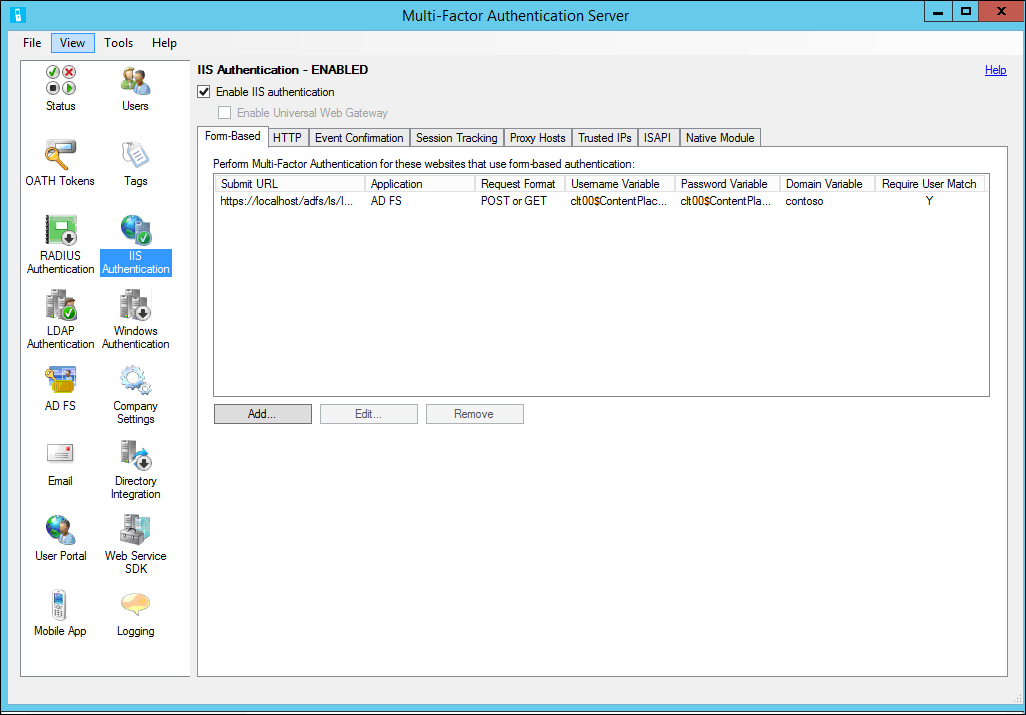Switch to the Trusted IPs tab
The width and height of the screenshot is (1026, 715).
point(605,137)
